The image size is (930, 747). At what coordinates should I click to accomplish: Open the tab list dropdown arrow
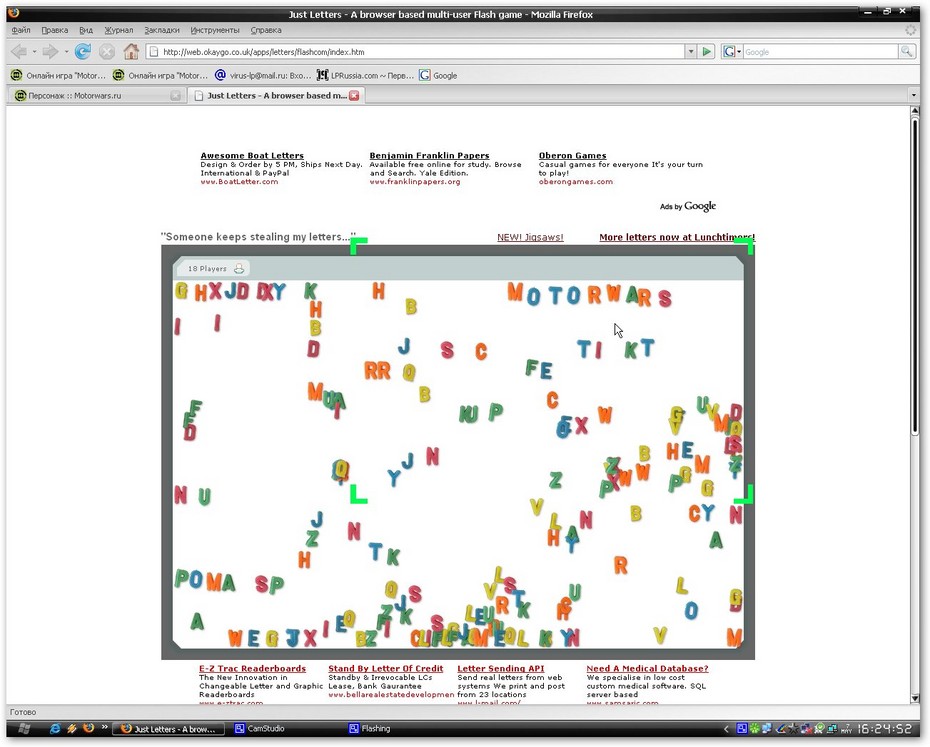pyautogui.click(x=913, y=95)
